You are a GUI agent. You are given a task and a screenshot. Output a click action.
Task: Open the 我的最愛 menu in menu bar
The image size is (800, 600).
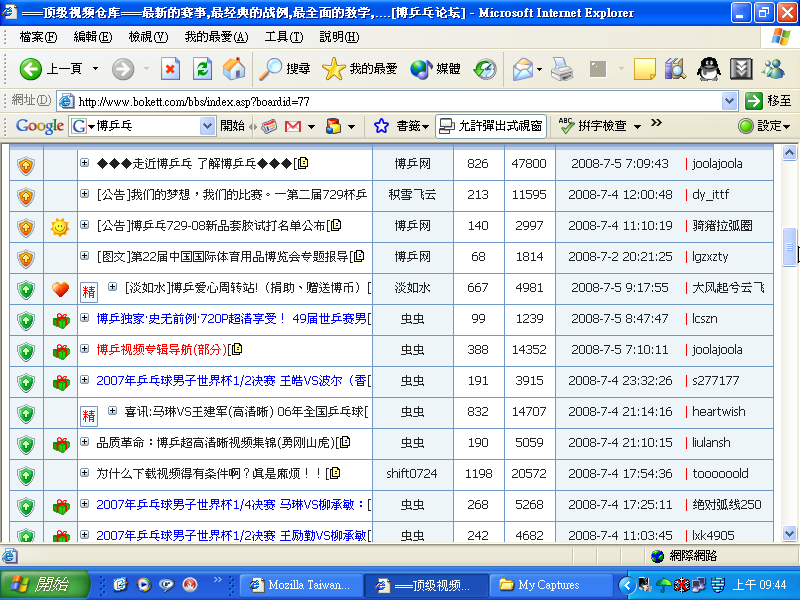pyautogui.click(x=216, y=37)
